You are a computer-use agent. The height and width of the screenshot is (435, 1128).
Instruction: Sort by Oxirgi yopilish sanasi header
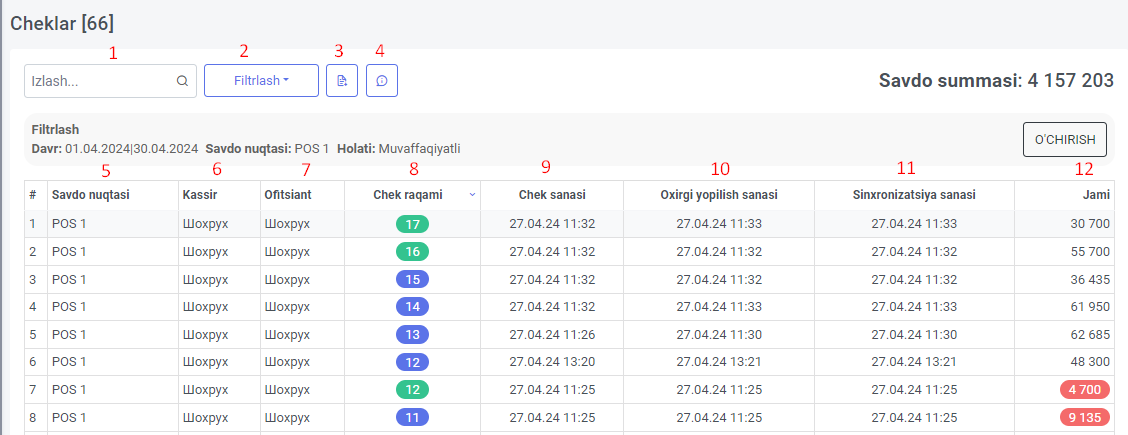click(719, 195)
